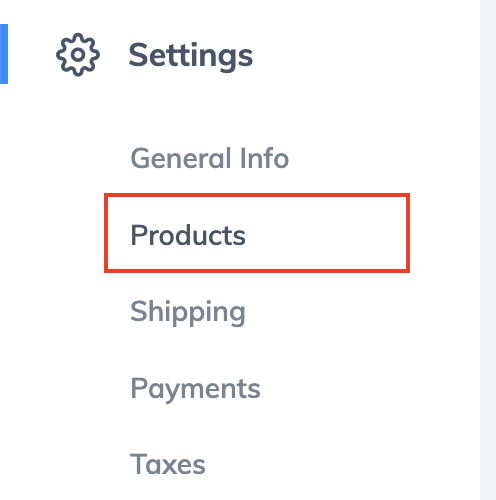Open the Settings section heading
The image size is (496, 500).
[x=191, y=55]
